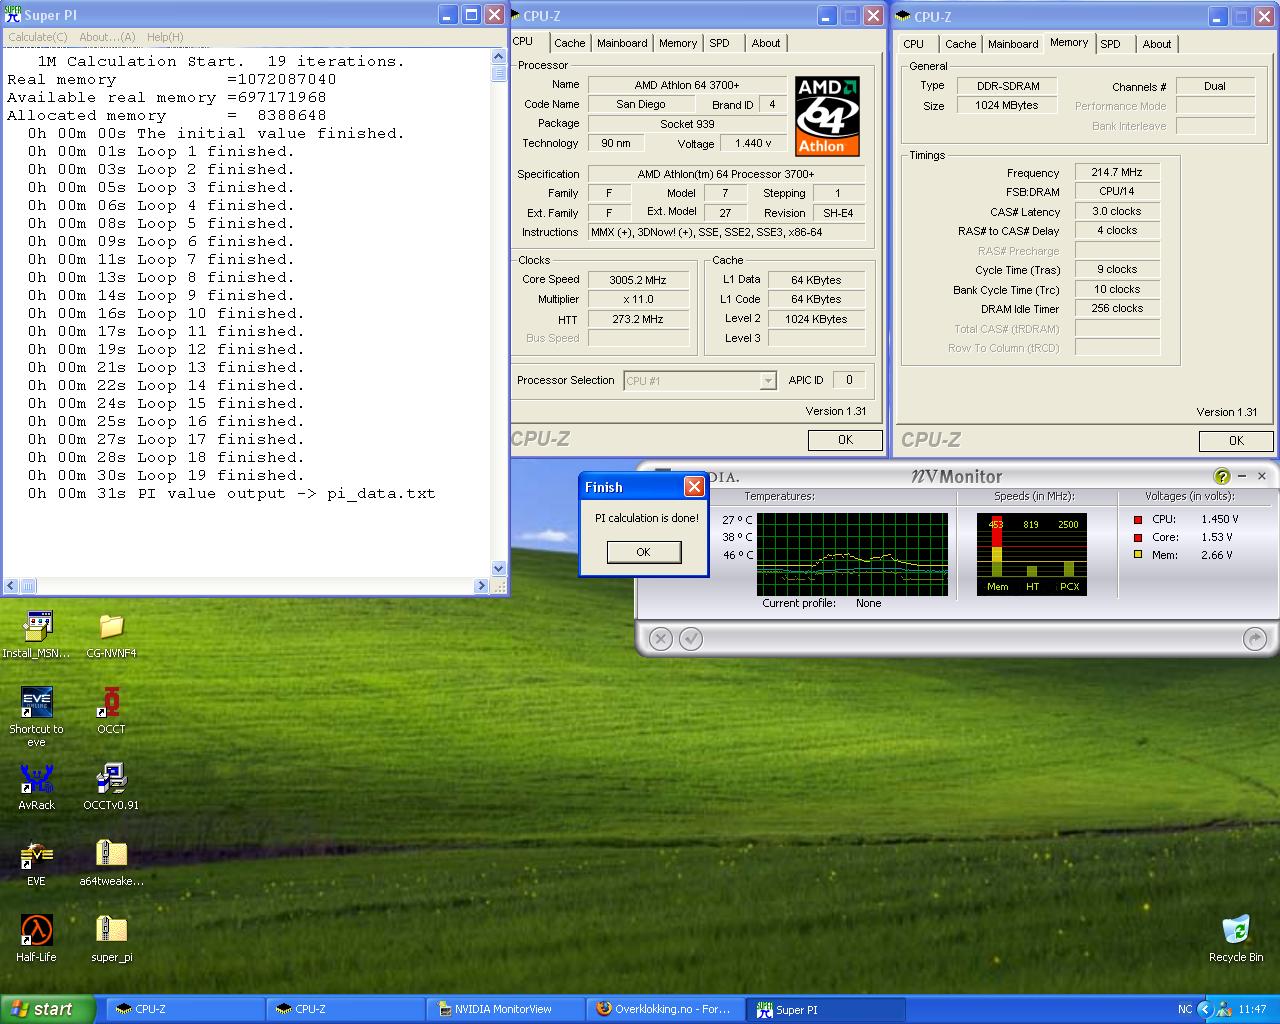Image resolution: width=1280 pixels, height=1024 pixels.
Task: Click the red Core voltage indicator
Action: pyautogui.click(x=1138, y=537)
